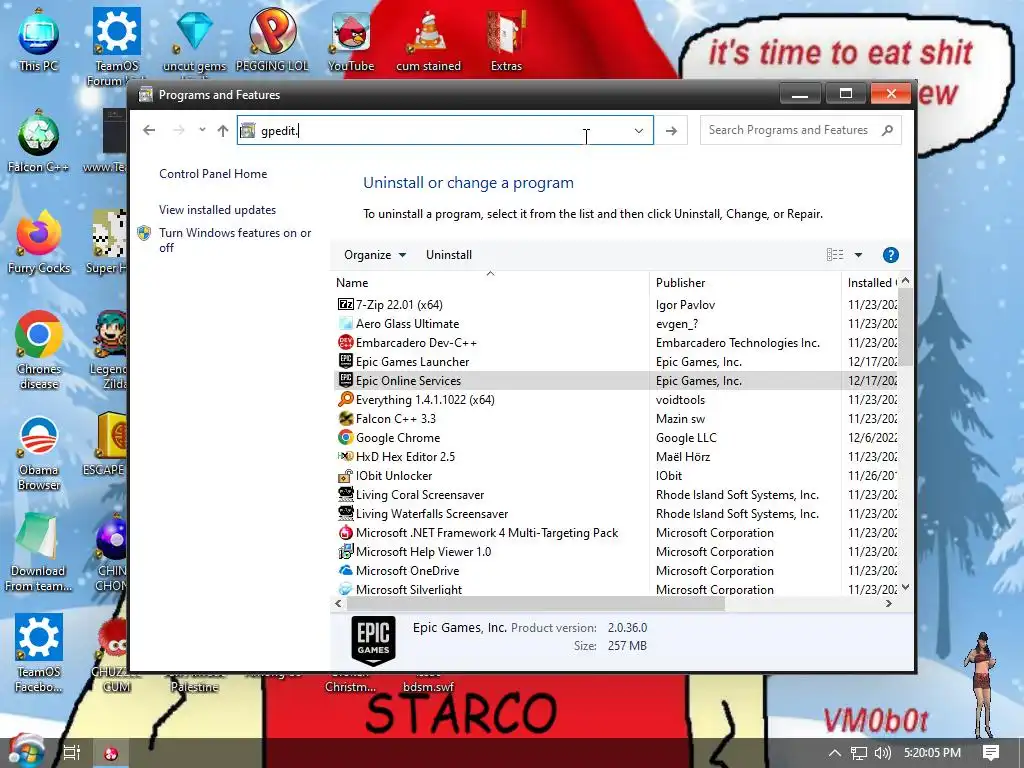
Task: Select the 7-Zip 22.01 program icon
Action: click(345, 304)
